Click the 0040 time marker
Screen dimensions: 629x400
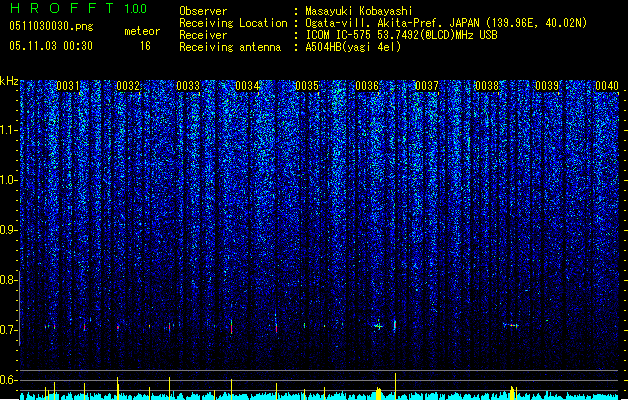pyautogui.click(x=607, y=86)
